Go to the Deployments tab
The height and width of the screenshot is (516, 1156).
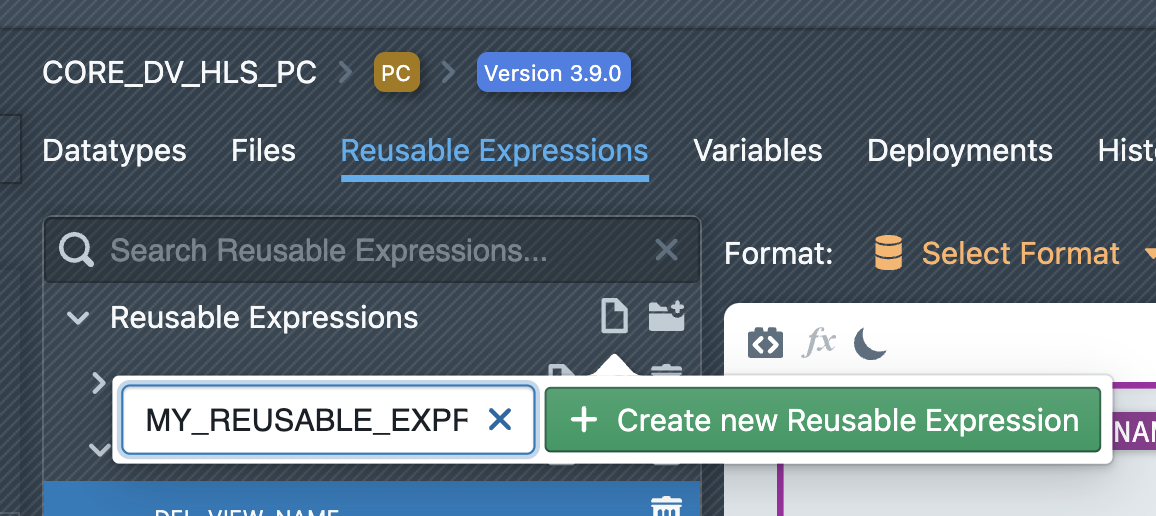[x=959, y=151]
